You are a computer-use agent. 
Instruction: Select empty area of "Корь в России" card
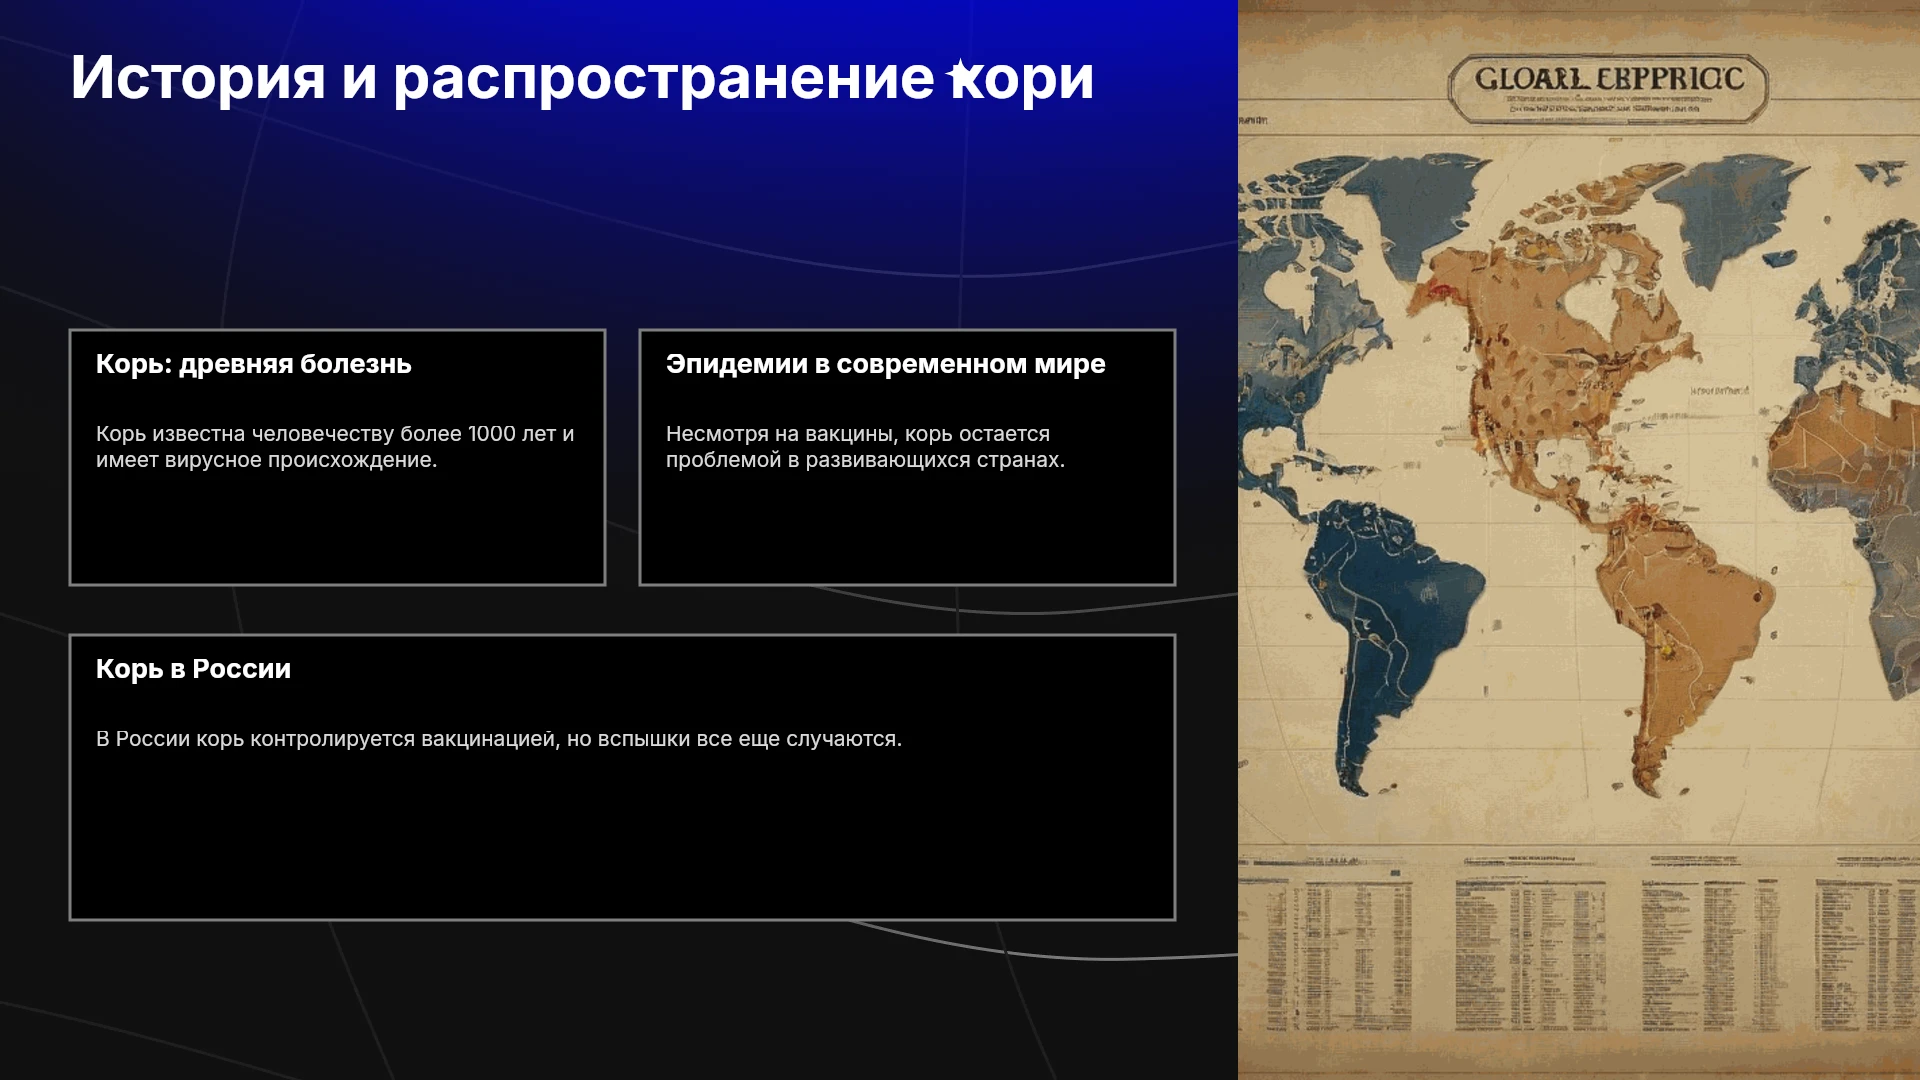coord(622,840)
